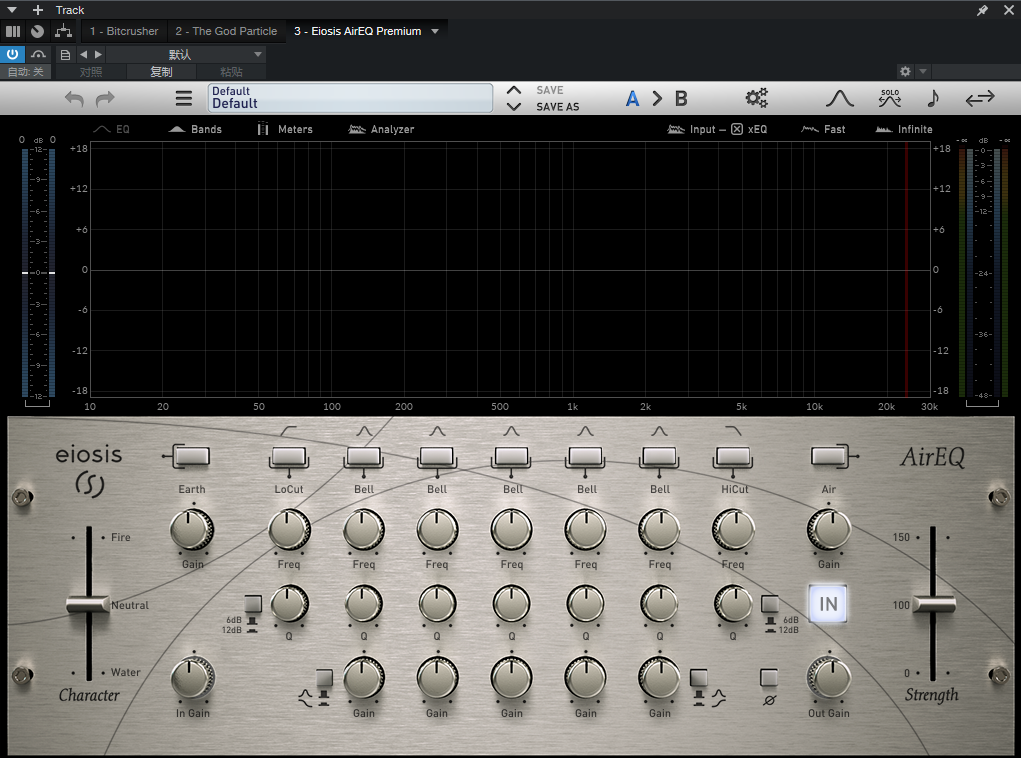
Task: Click the 自动: 关 automation button
Action: (x=25, y=72)
